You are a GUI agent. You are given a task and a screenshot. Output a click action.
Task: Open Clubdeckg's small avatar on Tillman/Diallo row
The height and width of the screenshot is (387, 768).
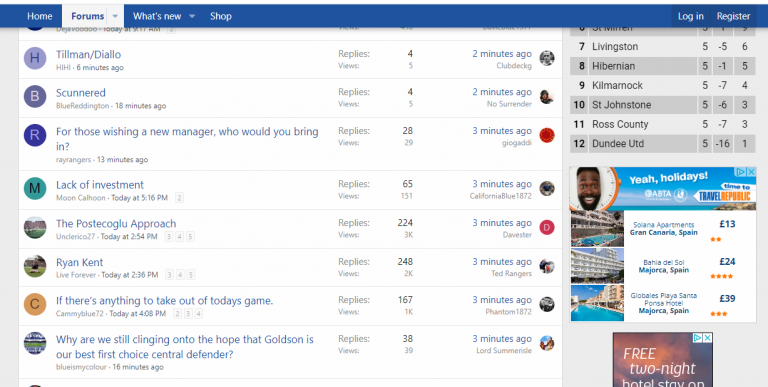tap(547, 58)
